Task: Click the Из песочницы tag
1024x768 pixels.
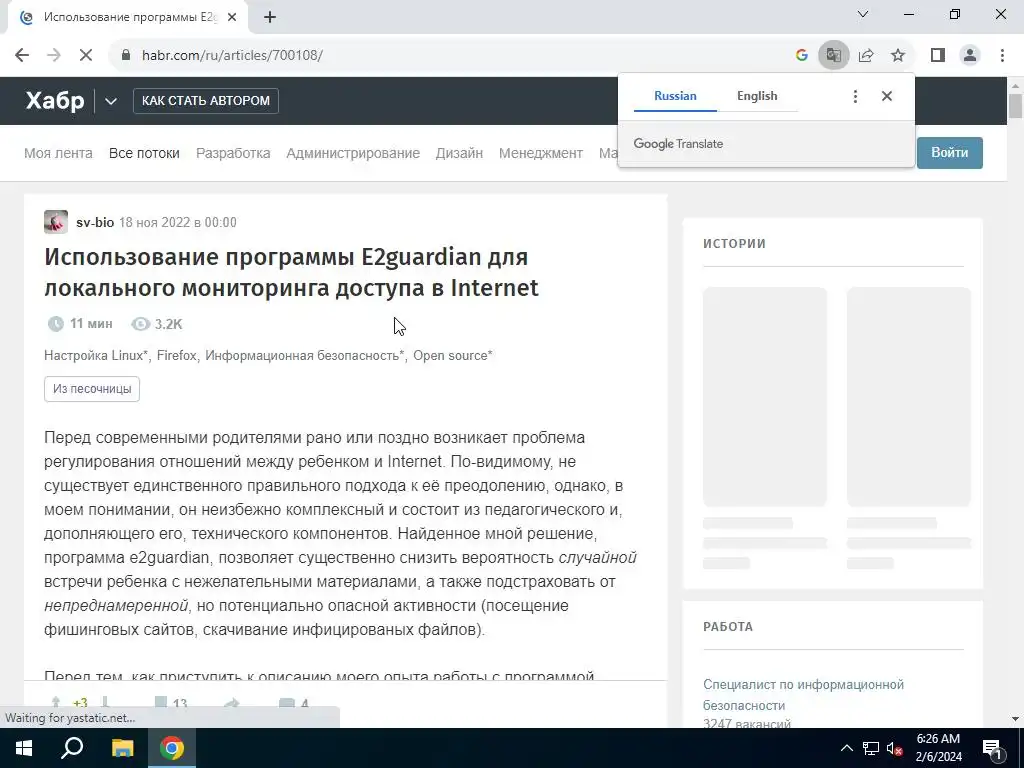Action: tap(92, 389)
